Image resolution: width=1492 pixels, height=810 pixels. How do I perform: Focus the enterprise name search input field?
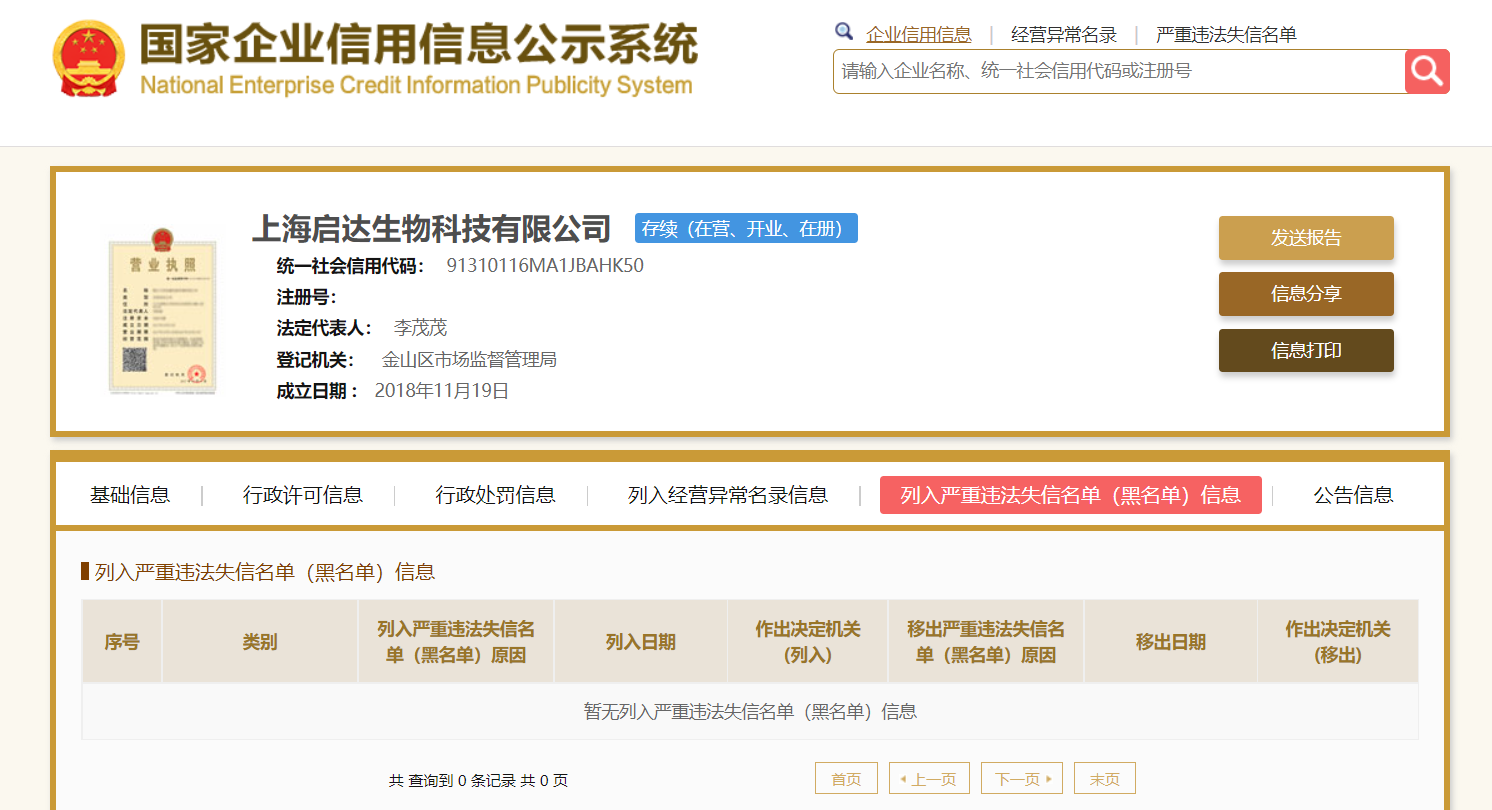coord(1119,71)
